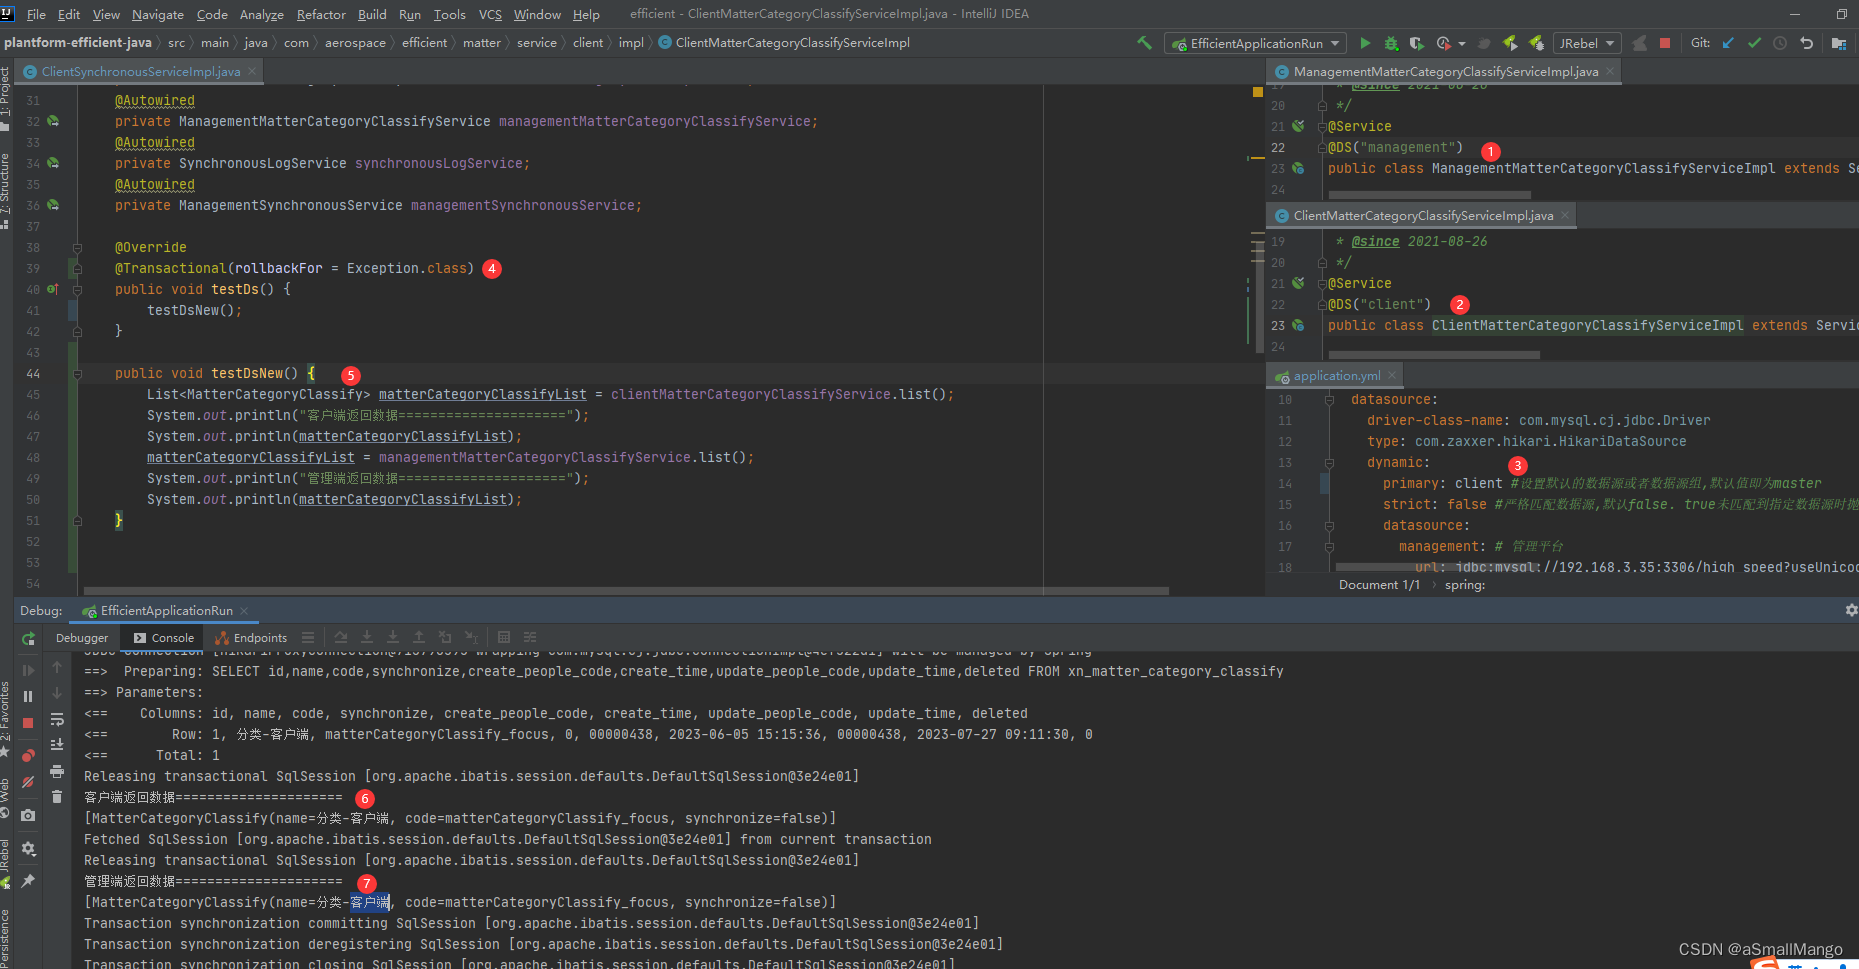The image size is (1859, 969).
Task: Open the File menu
Action: pyautogui.click(x=36, y=14)
